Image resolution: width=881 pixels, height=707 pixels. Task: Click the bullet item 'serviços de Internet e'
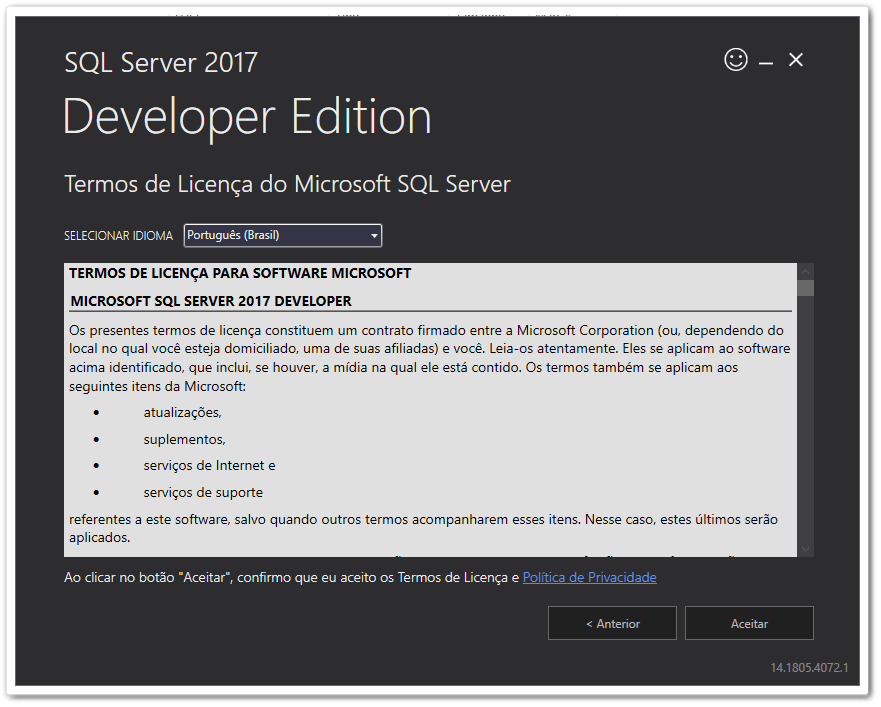tap(210, 465)
